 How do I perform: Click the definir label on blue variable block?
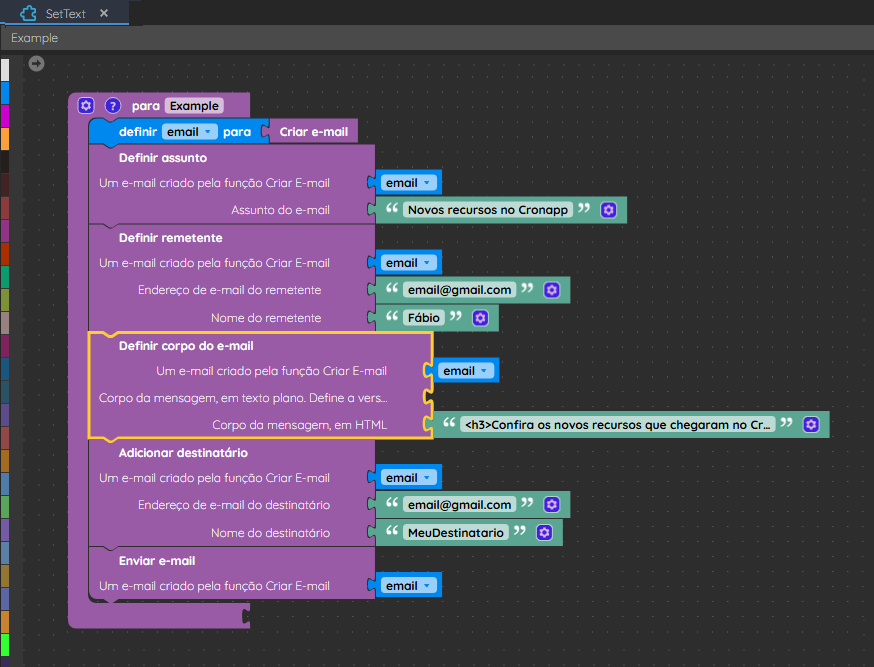[138, 132]
